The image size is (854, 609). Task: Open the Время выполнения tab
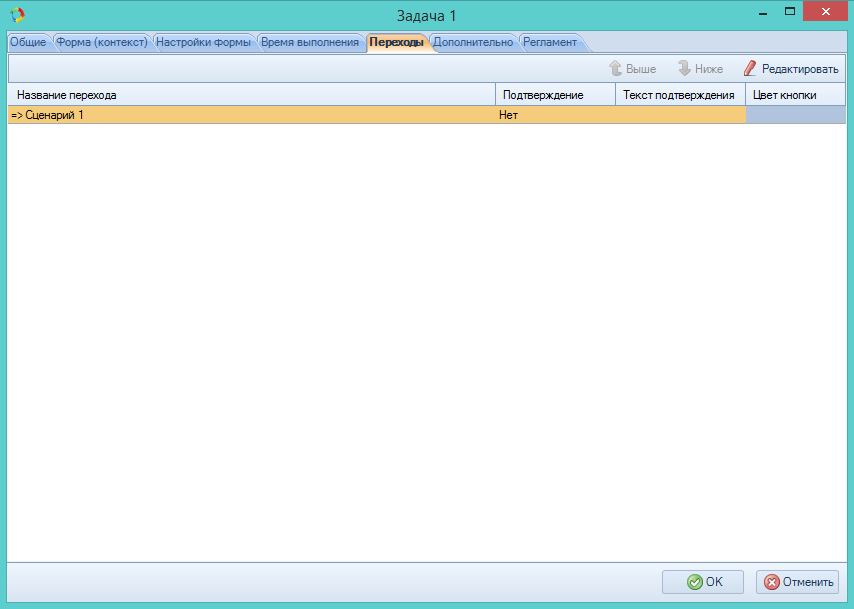coord(309,42)
